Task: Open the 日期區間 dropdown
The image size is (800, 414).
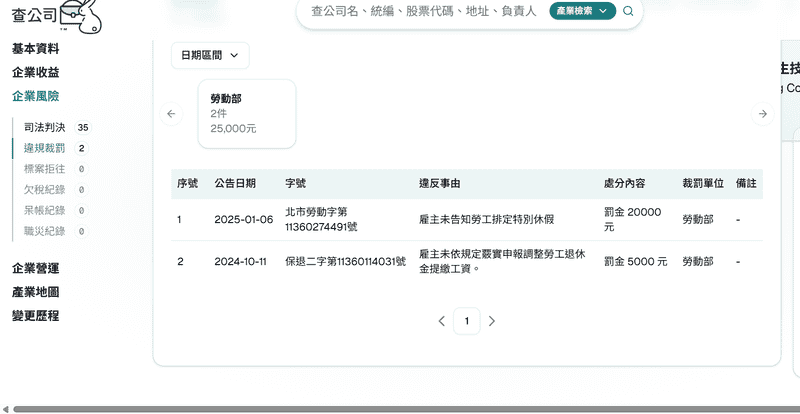Action: tap(210, 56)
